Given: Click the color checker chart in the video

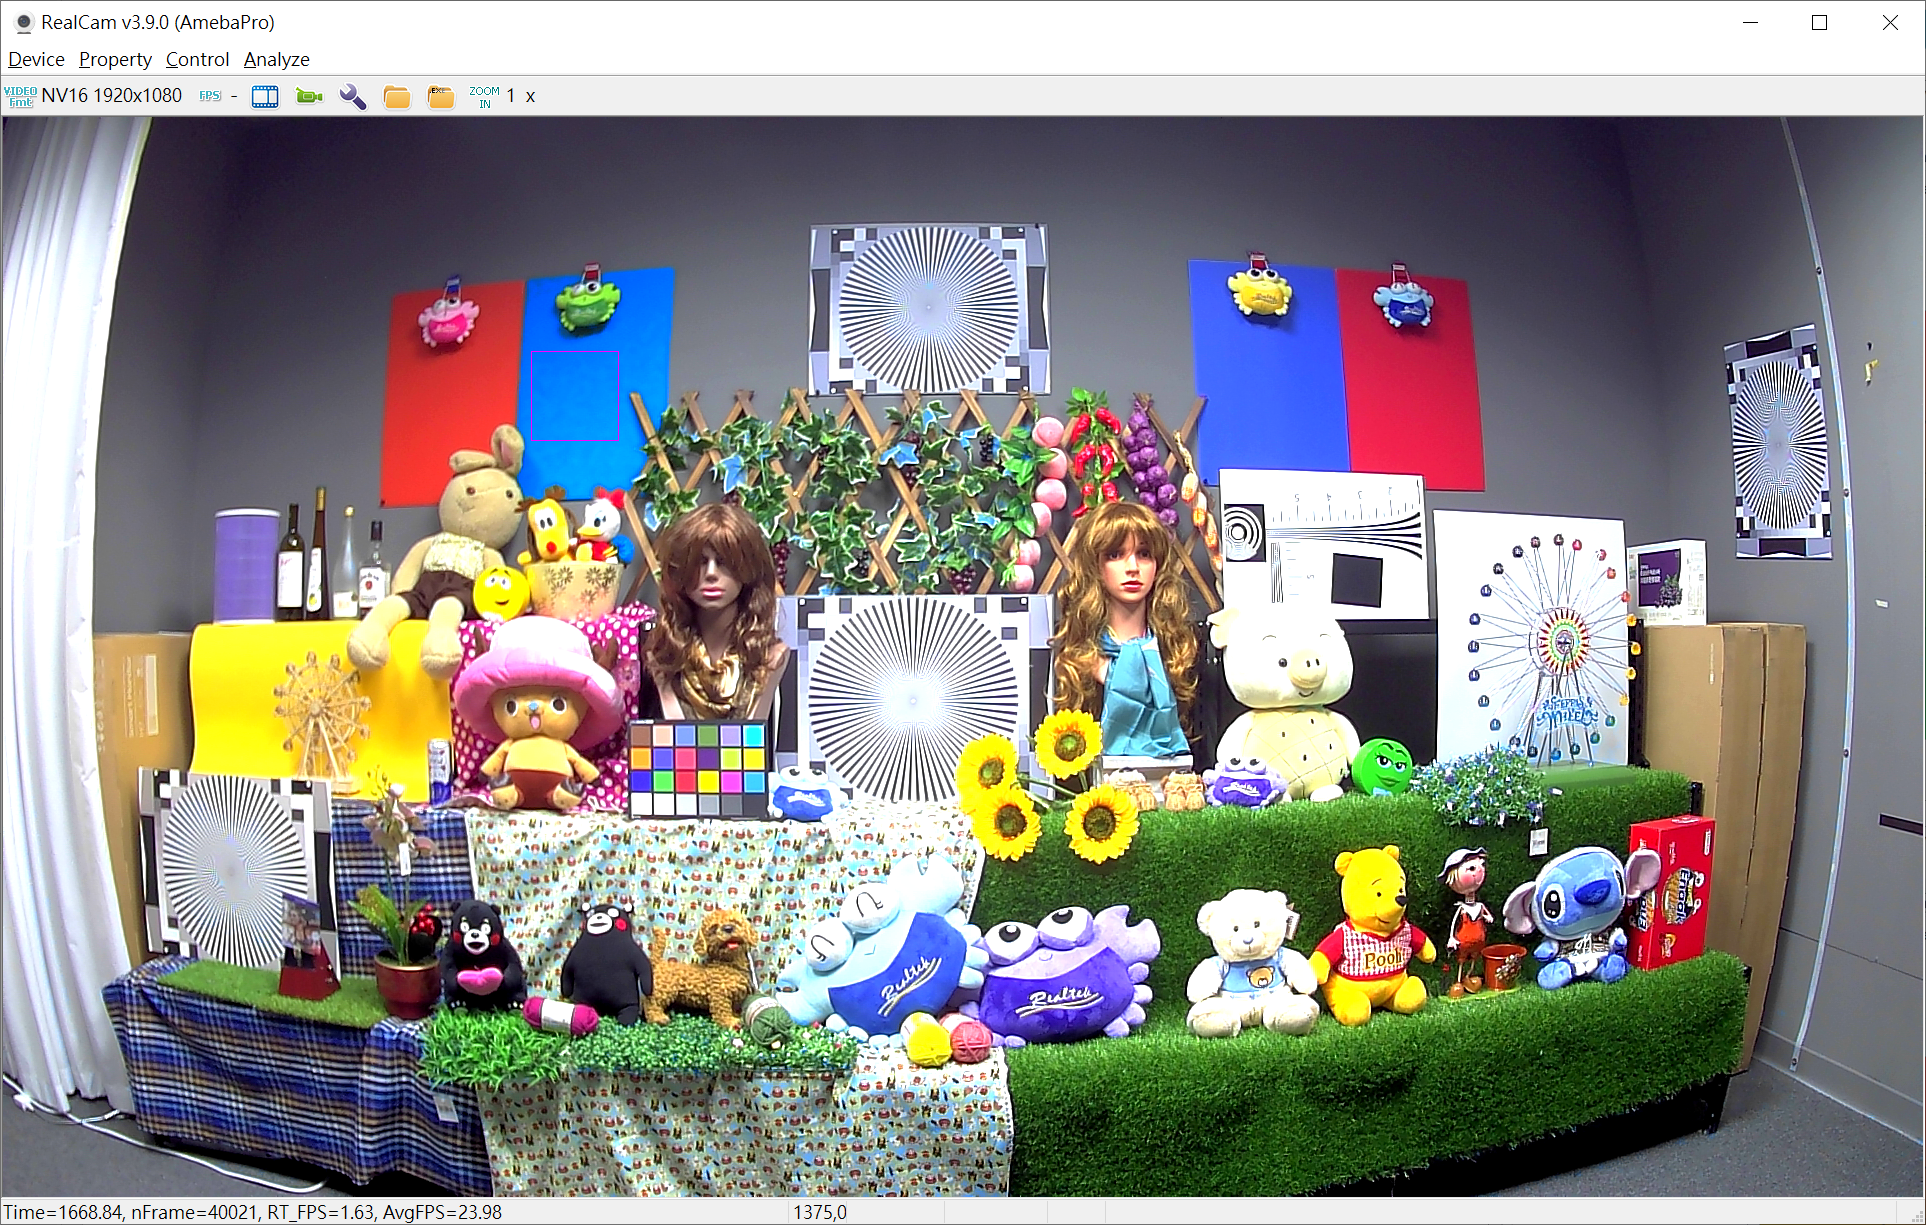Looking at the screenshot, I should (698, 769).
